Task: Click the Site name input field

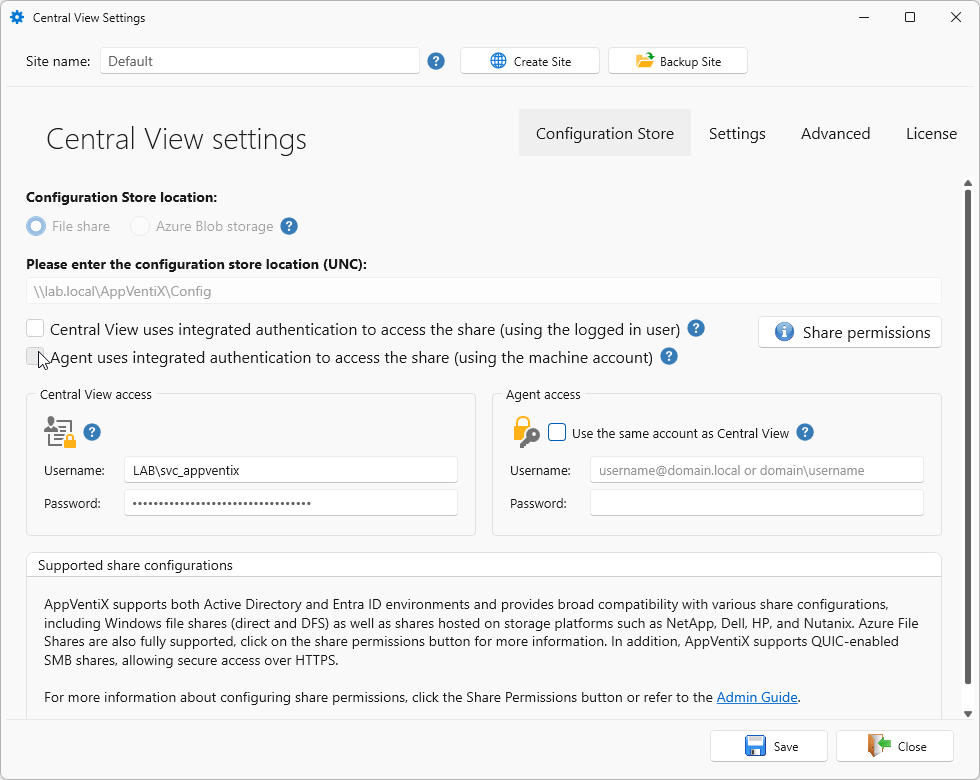Action: 260,61
